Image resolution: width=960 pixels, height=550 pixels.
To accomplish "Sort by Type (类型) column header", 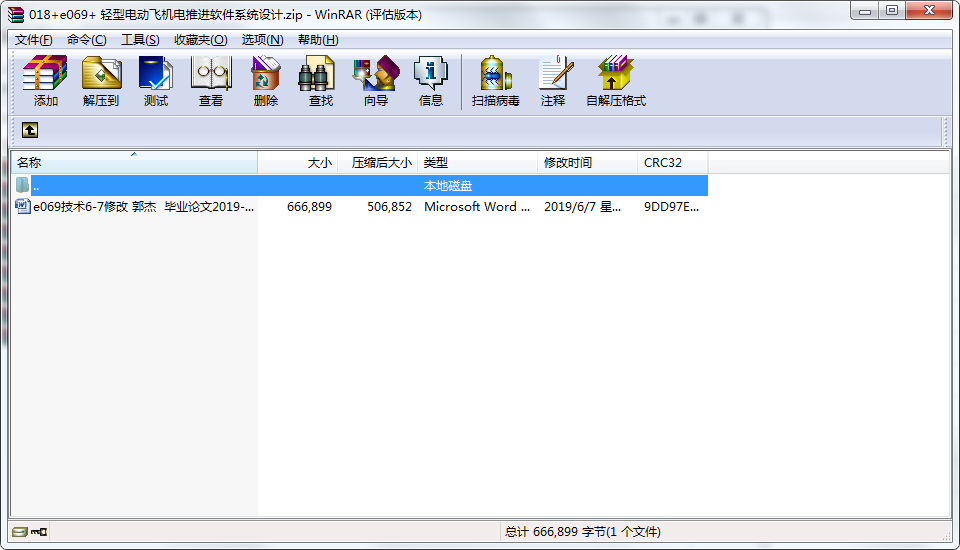I will click(478, 163).
